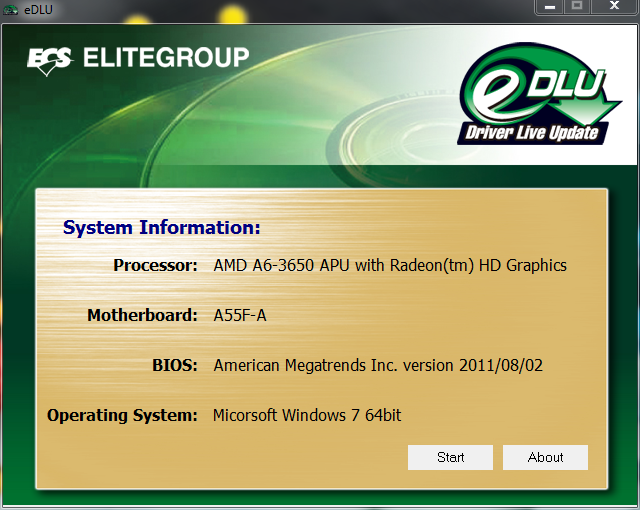The image size is (640, 510).
Task: Click the Motherboard label
Action: (x=142, y=316)
